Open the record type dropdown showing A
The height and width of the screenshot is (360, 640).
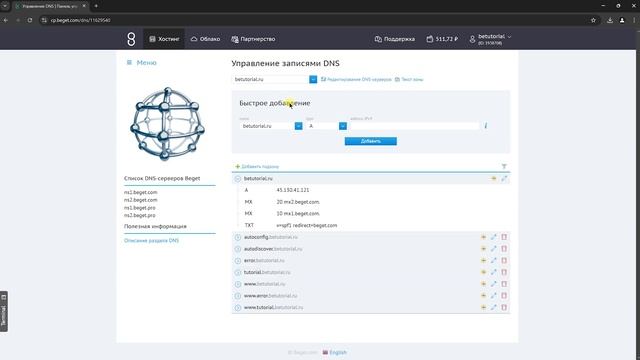click(343, 126)
